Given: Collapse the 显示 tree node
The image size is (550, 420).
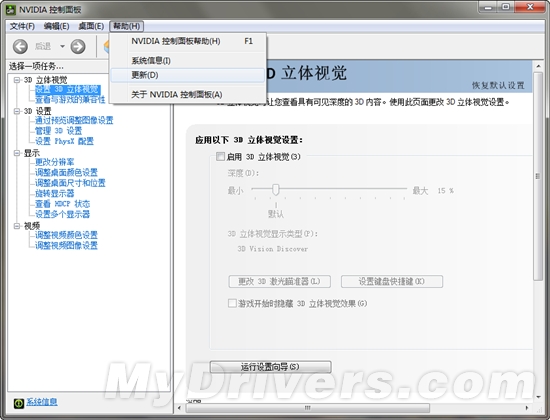Looking at the screenshot, I should [x=16, y=153].
